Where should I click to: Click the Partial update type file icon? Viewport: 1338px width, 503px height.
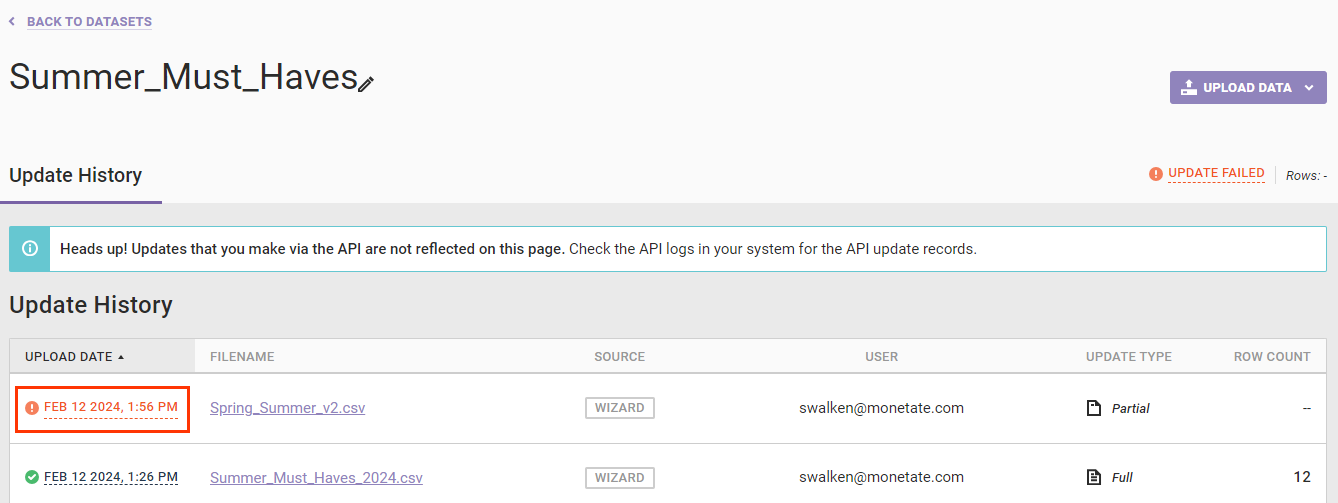pos(1093,408)
